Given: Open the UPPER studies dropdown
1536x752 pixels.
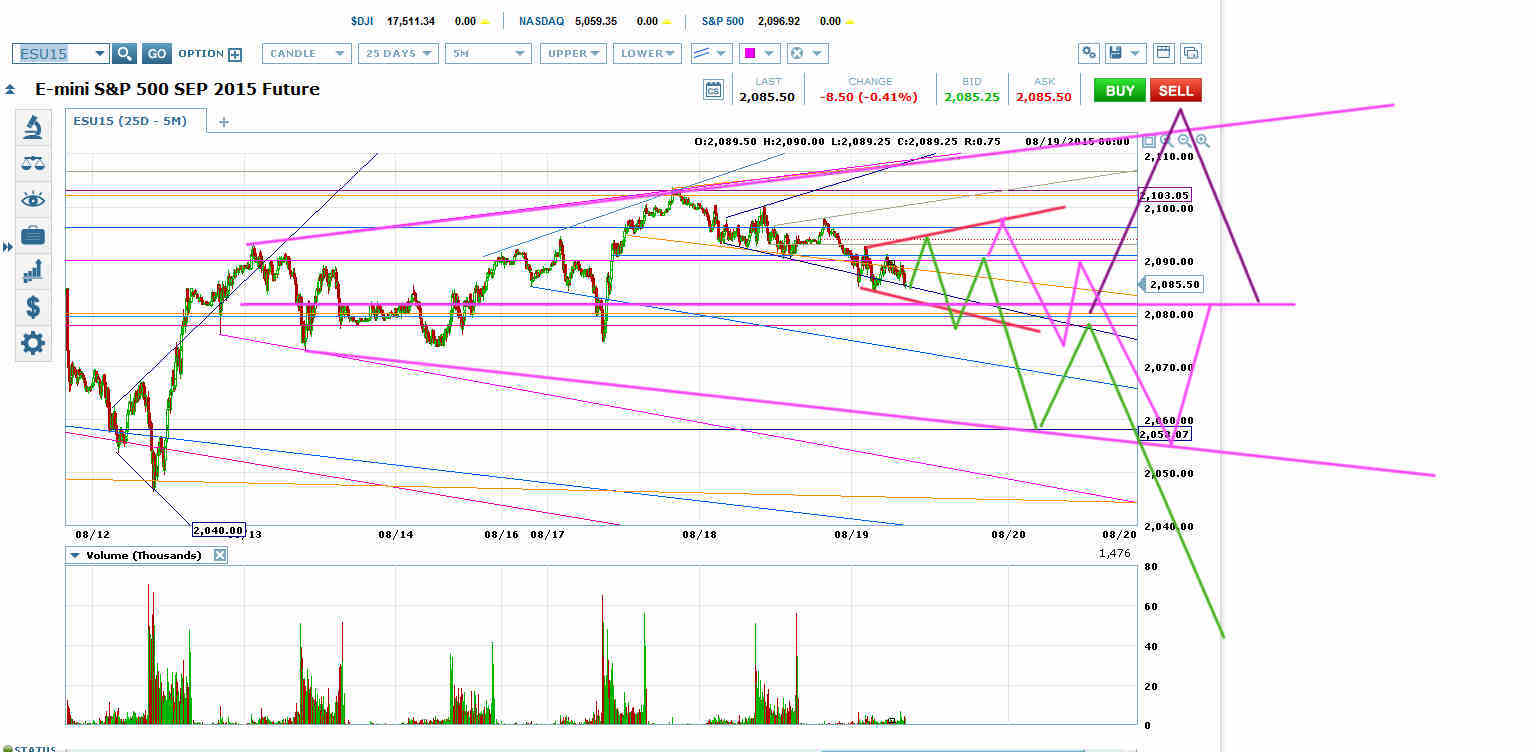Looking at the screenshot, I should 573,54.
